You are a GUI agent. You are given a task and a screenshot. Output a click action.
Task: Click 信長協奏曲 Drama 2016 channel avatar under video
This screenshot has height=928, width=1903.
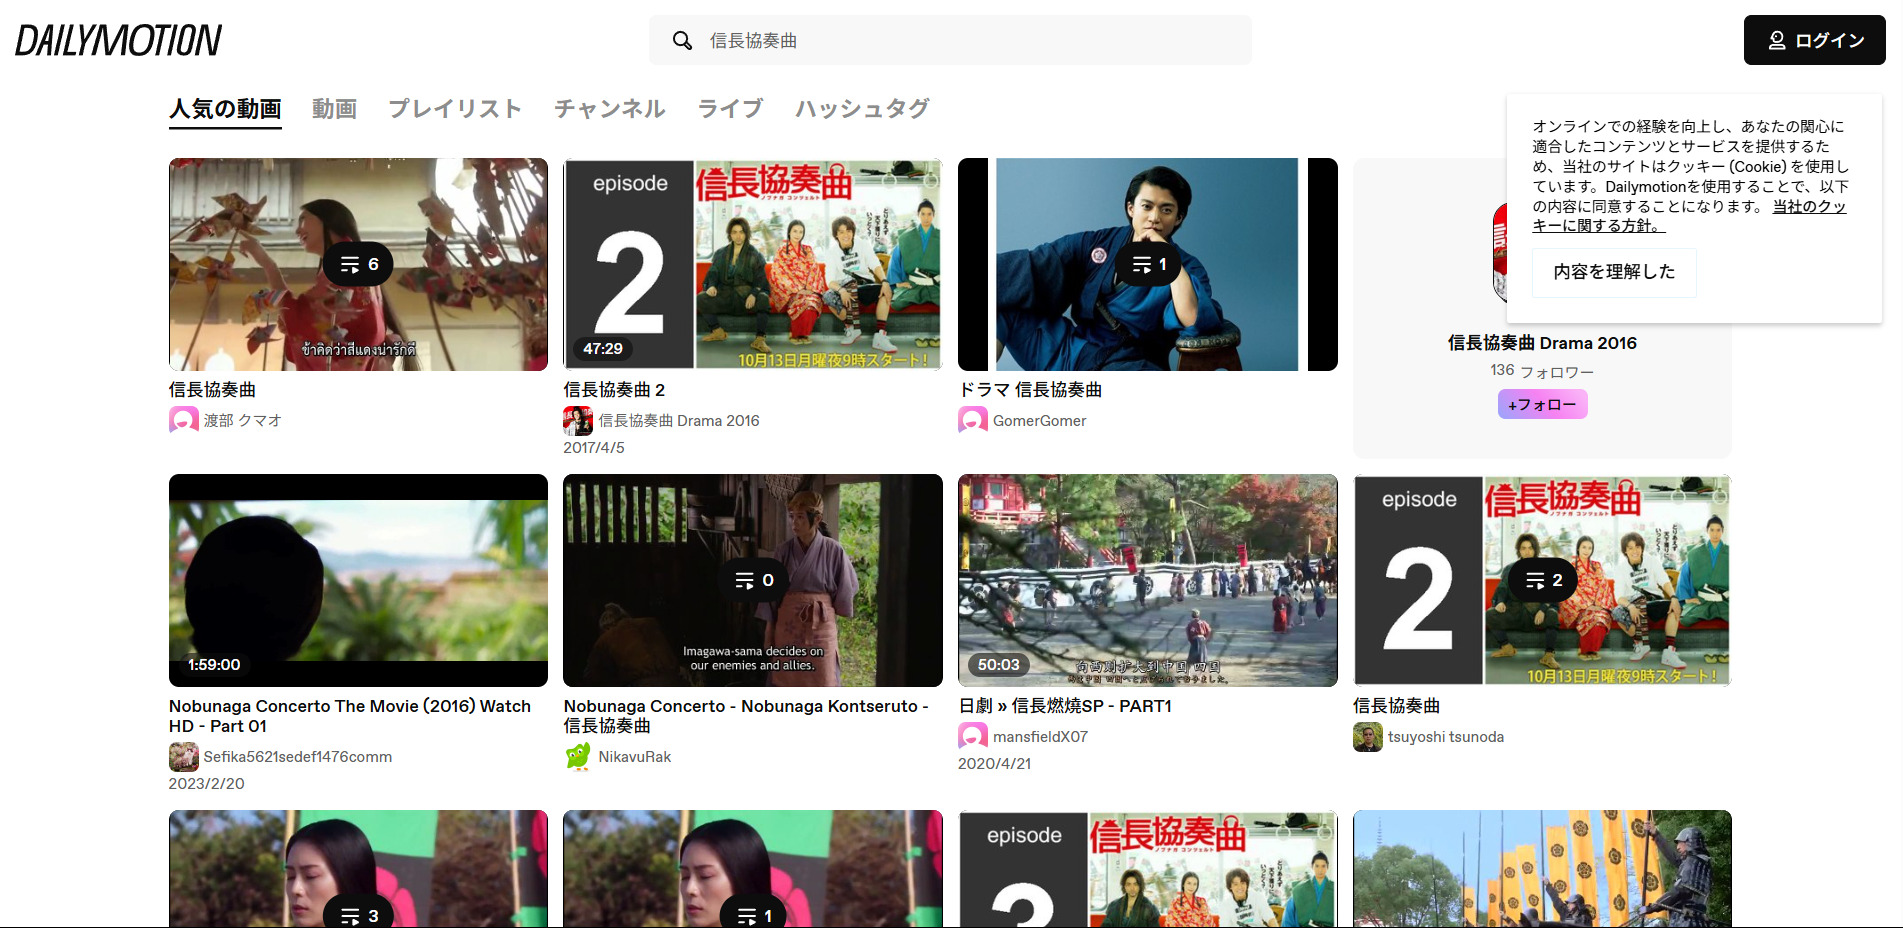pyautogui.click(x=578, y=421)
